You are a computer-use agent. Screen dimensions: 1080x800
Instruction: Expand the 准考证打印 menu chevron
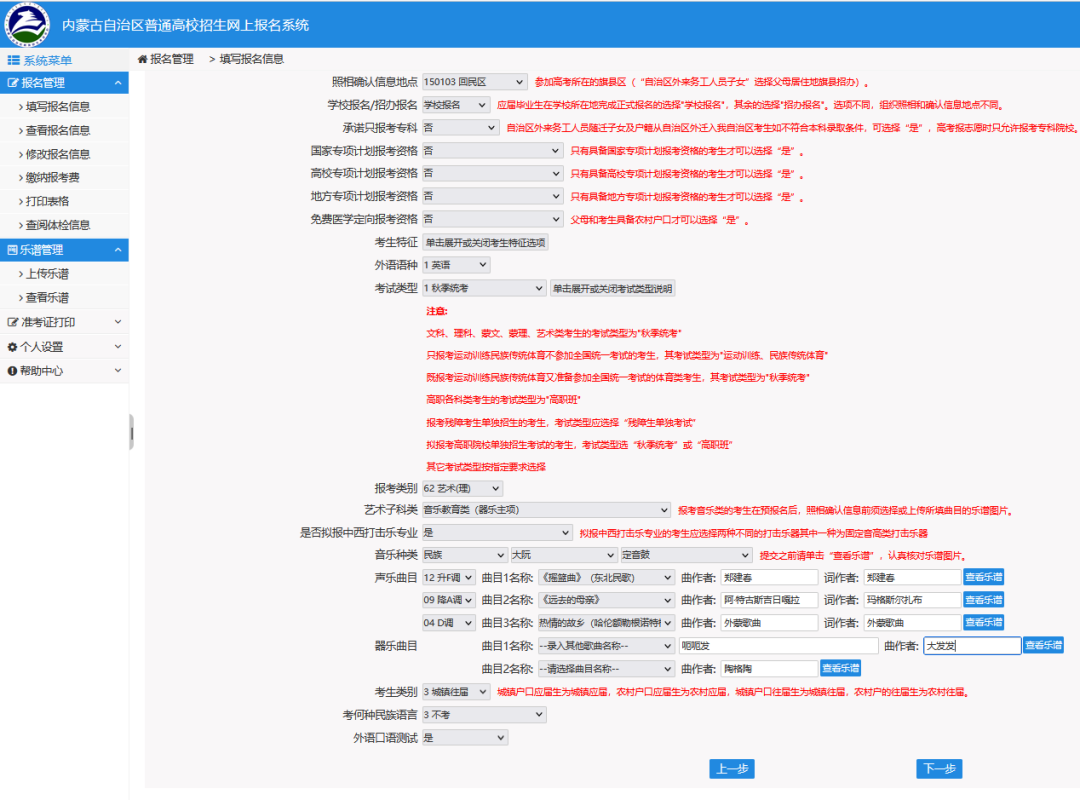pos(118,322)
